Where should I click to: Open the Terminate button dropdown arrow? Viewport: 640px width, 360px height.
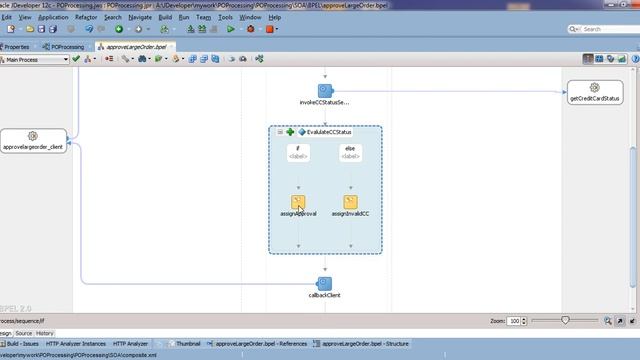pos(277,29)
